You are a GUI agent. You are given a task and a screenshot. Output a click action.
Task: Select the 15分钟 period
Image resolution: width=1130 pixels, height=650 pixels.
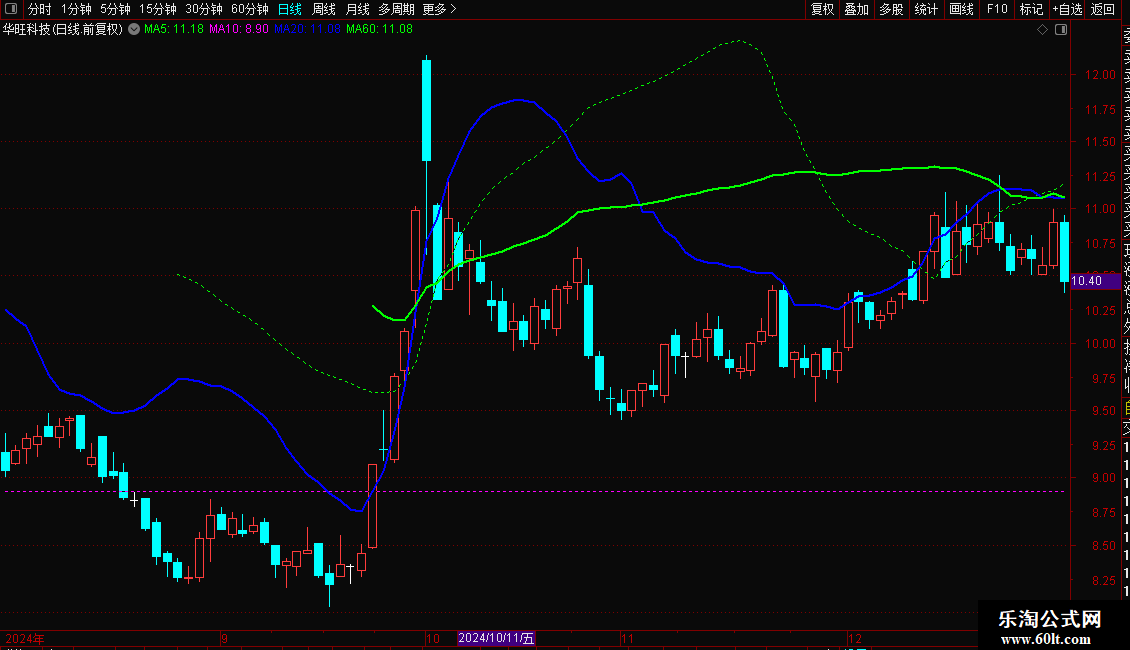click(x=158, y=9)
